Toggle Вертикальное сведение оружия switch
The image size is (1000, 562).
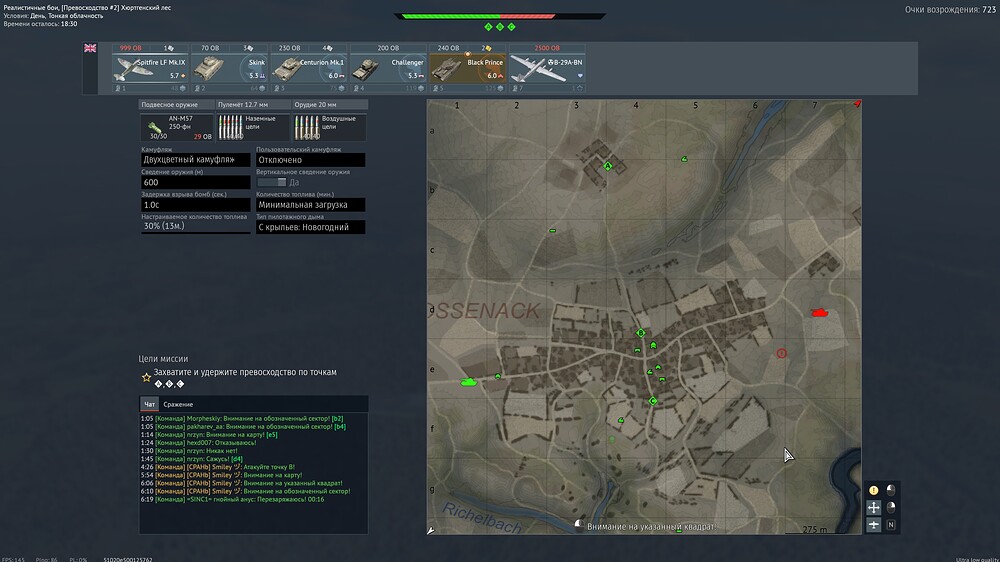[272, 182]
